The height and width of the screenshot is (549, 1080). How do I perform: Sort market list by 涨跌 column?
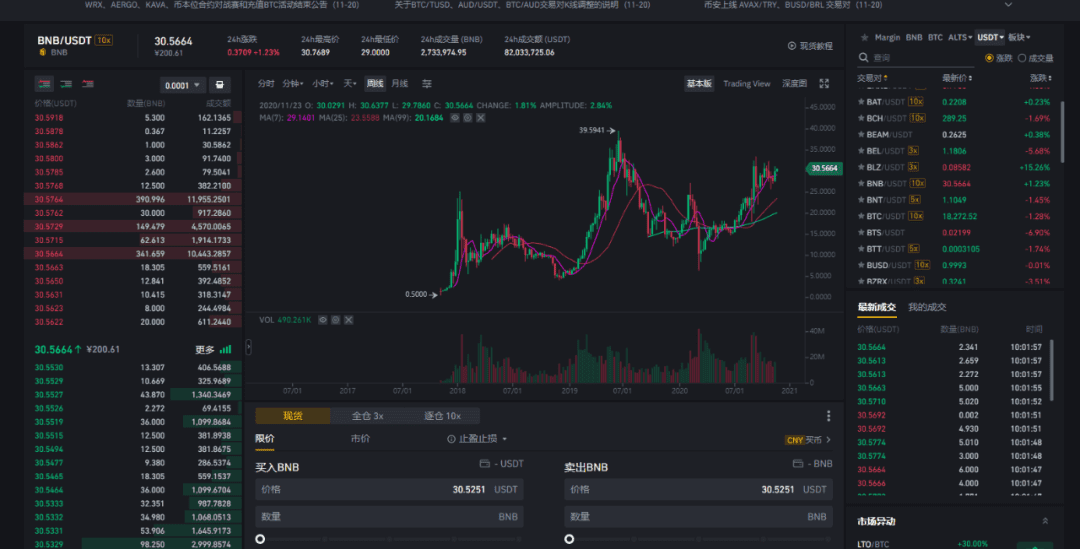[1040, 78]
